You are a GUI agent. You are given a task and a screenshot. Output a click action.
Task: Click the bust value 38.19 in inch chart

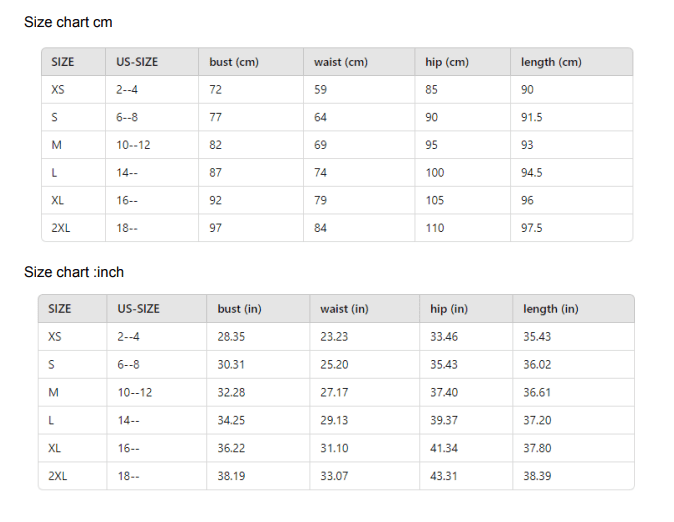click(231, 476)
